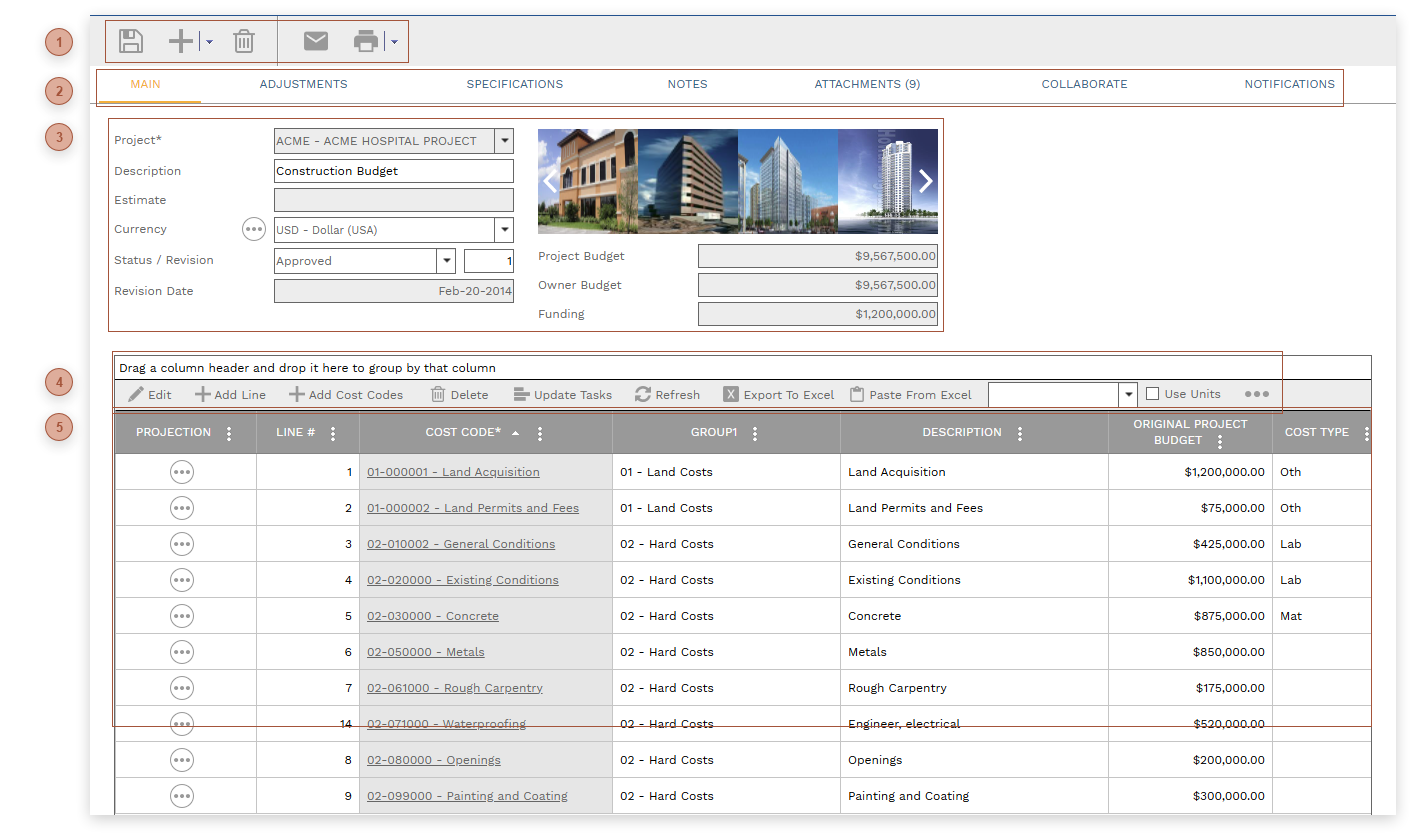Click the plus icon to add new record
Screen dimensions: 1415x838
[181, 41]
